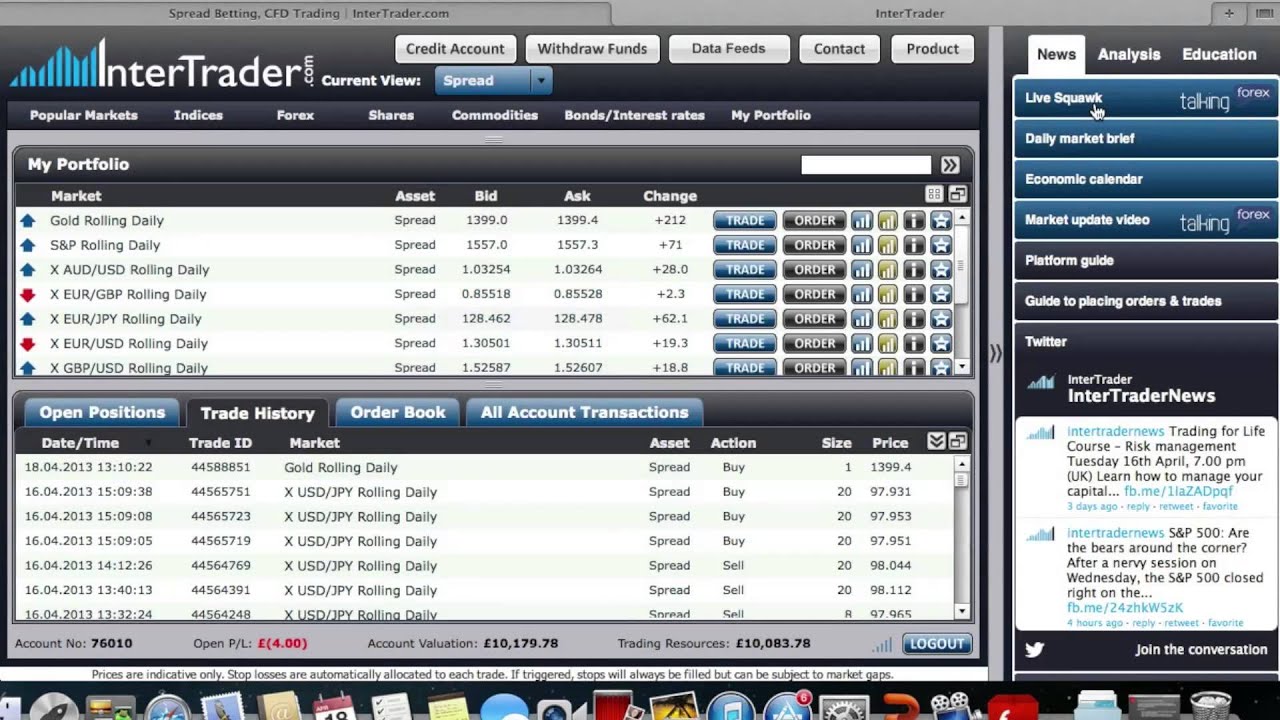
Task: Click the Credit Account button
Action: pos(455,48)
